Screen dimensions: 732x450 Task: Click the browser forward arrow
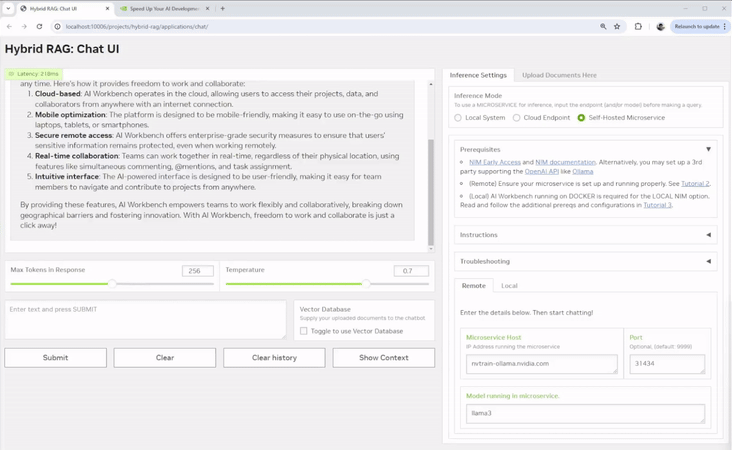pyautogui.click(x=24, y=27)
